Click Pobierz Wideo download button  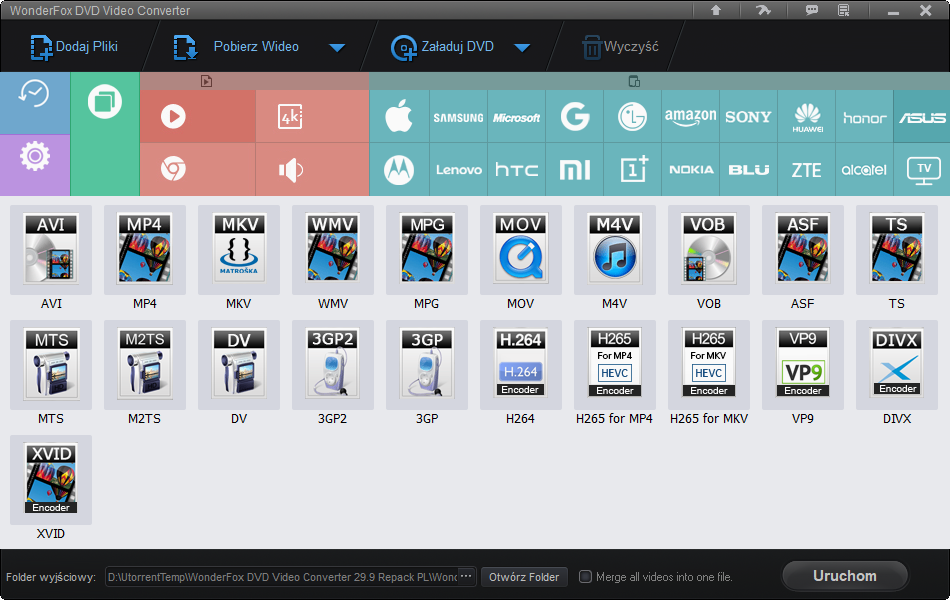point(236,47)
